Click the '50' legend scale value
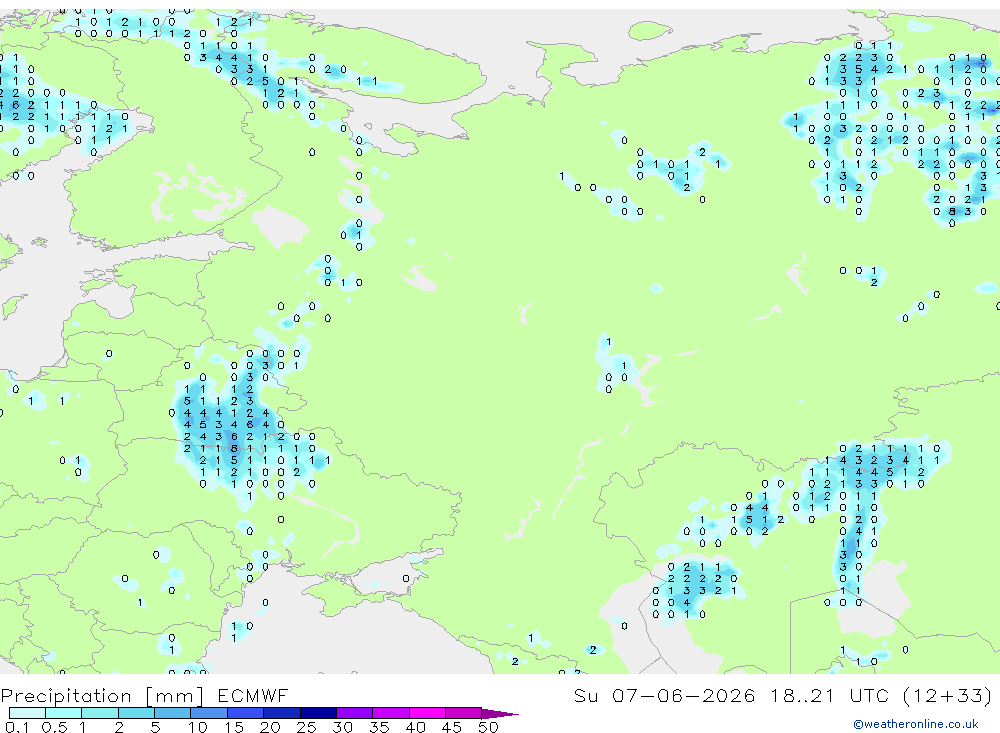 [488, 727]
